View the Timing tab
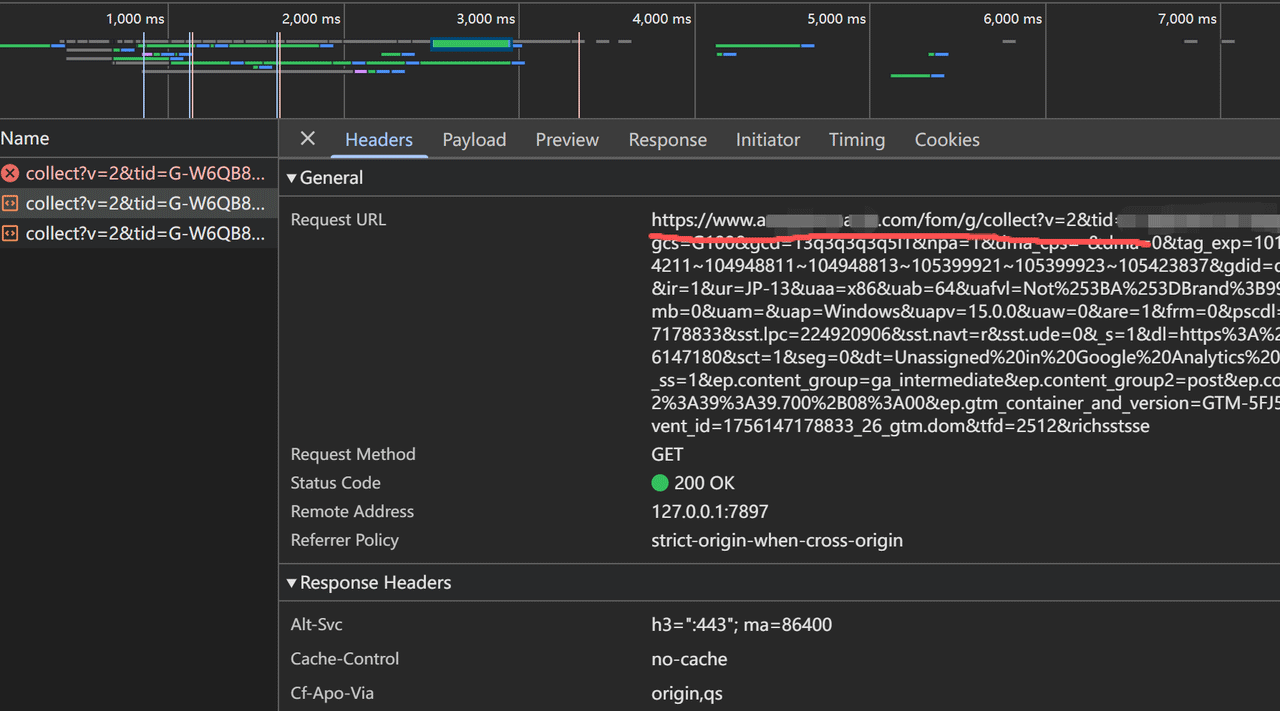The width and height of the screenshot is (1280, 711). [x=856, y=140]
